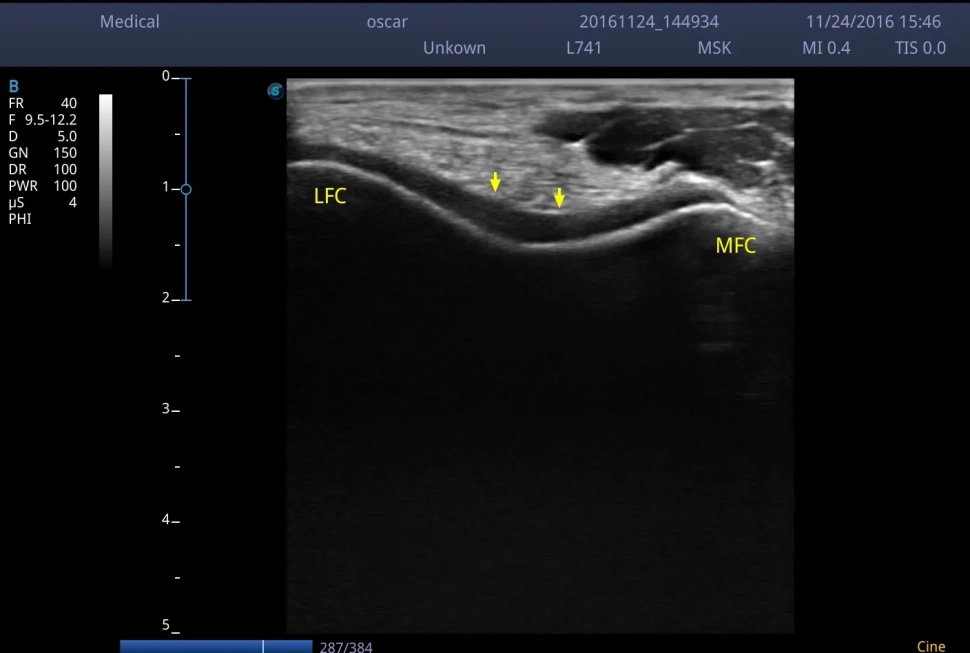
Task: Select the DR 100 dynamic range parameter
Action: click(x=43, y=169)
